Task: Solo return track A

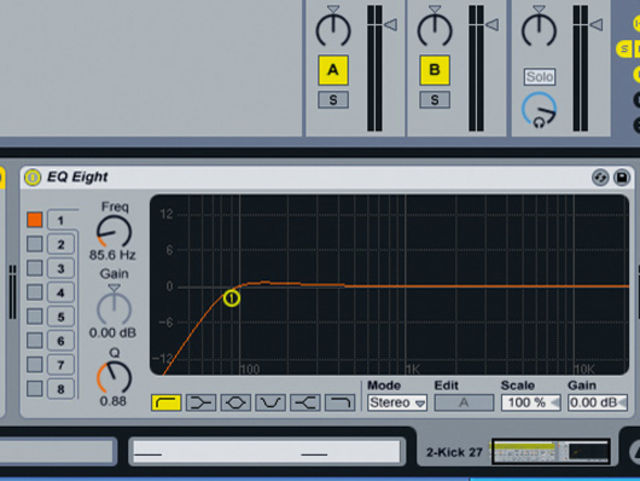Action: (333, 100)
